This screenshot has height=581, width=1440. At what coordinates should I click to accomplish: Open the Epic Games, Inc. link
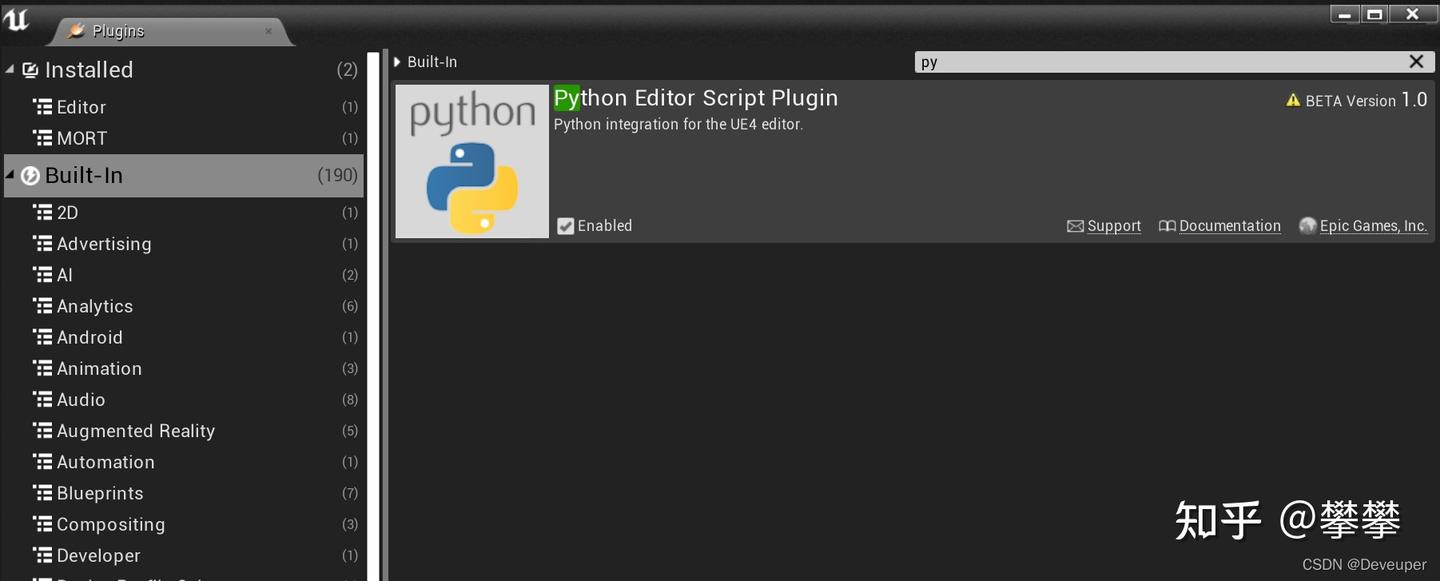point(1373,226)
